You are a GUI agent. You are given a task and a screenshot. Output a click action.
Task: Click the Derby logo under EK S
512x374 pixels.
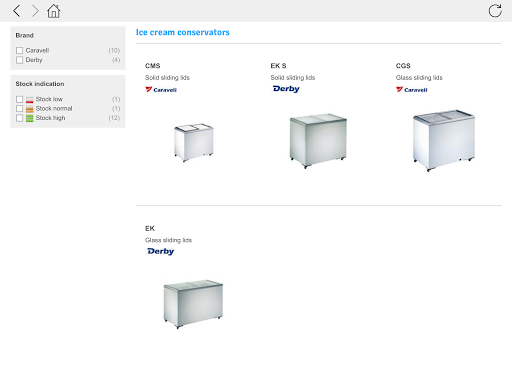286,89
